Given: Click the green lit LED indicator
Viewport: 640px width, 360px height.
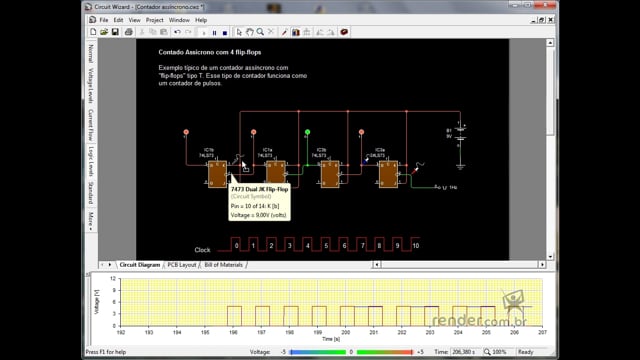Looking at the screenshot, I should [x=307, y=132].
